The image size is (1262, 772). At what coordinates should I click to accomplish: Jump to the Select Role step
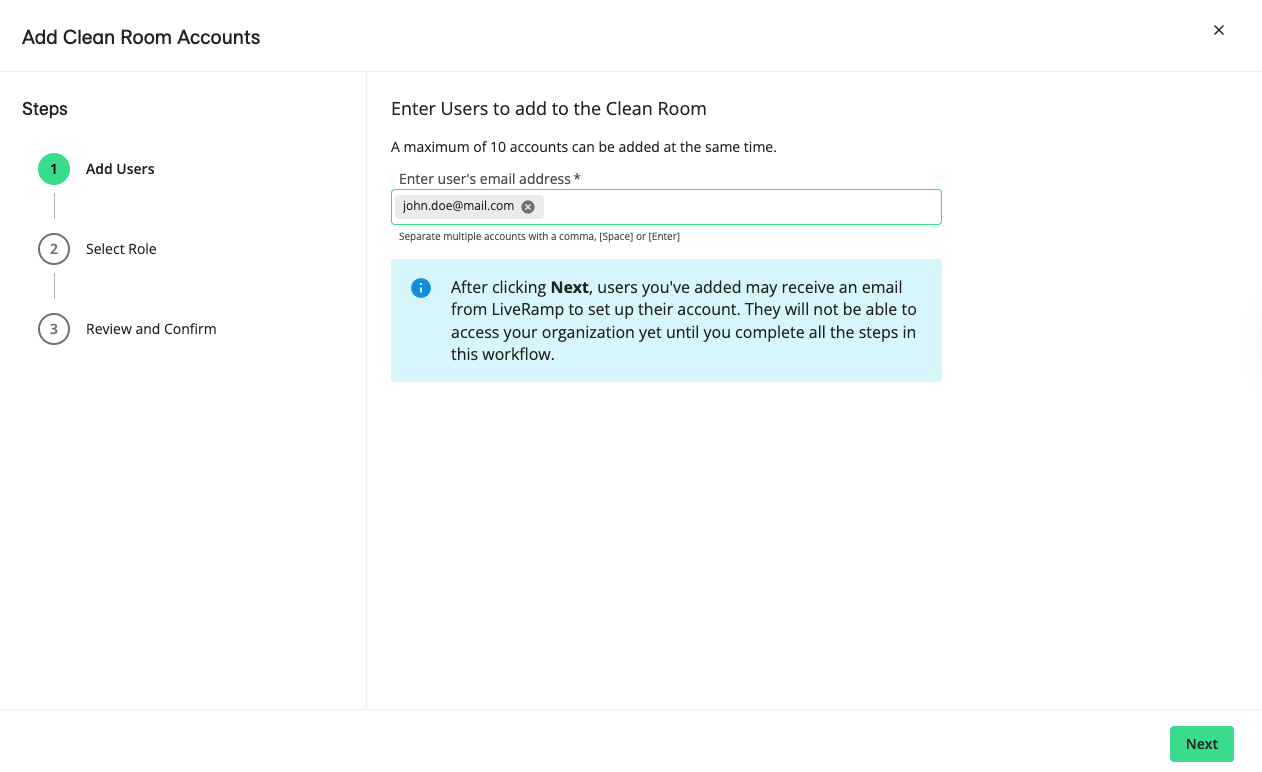tap(121, 249)
